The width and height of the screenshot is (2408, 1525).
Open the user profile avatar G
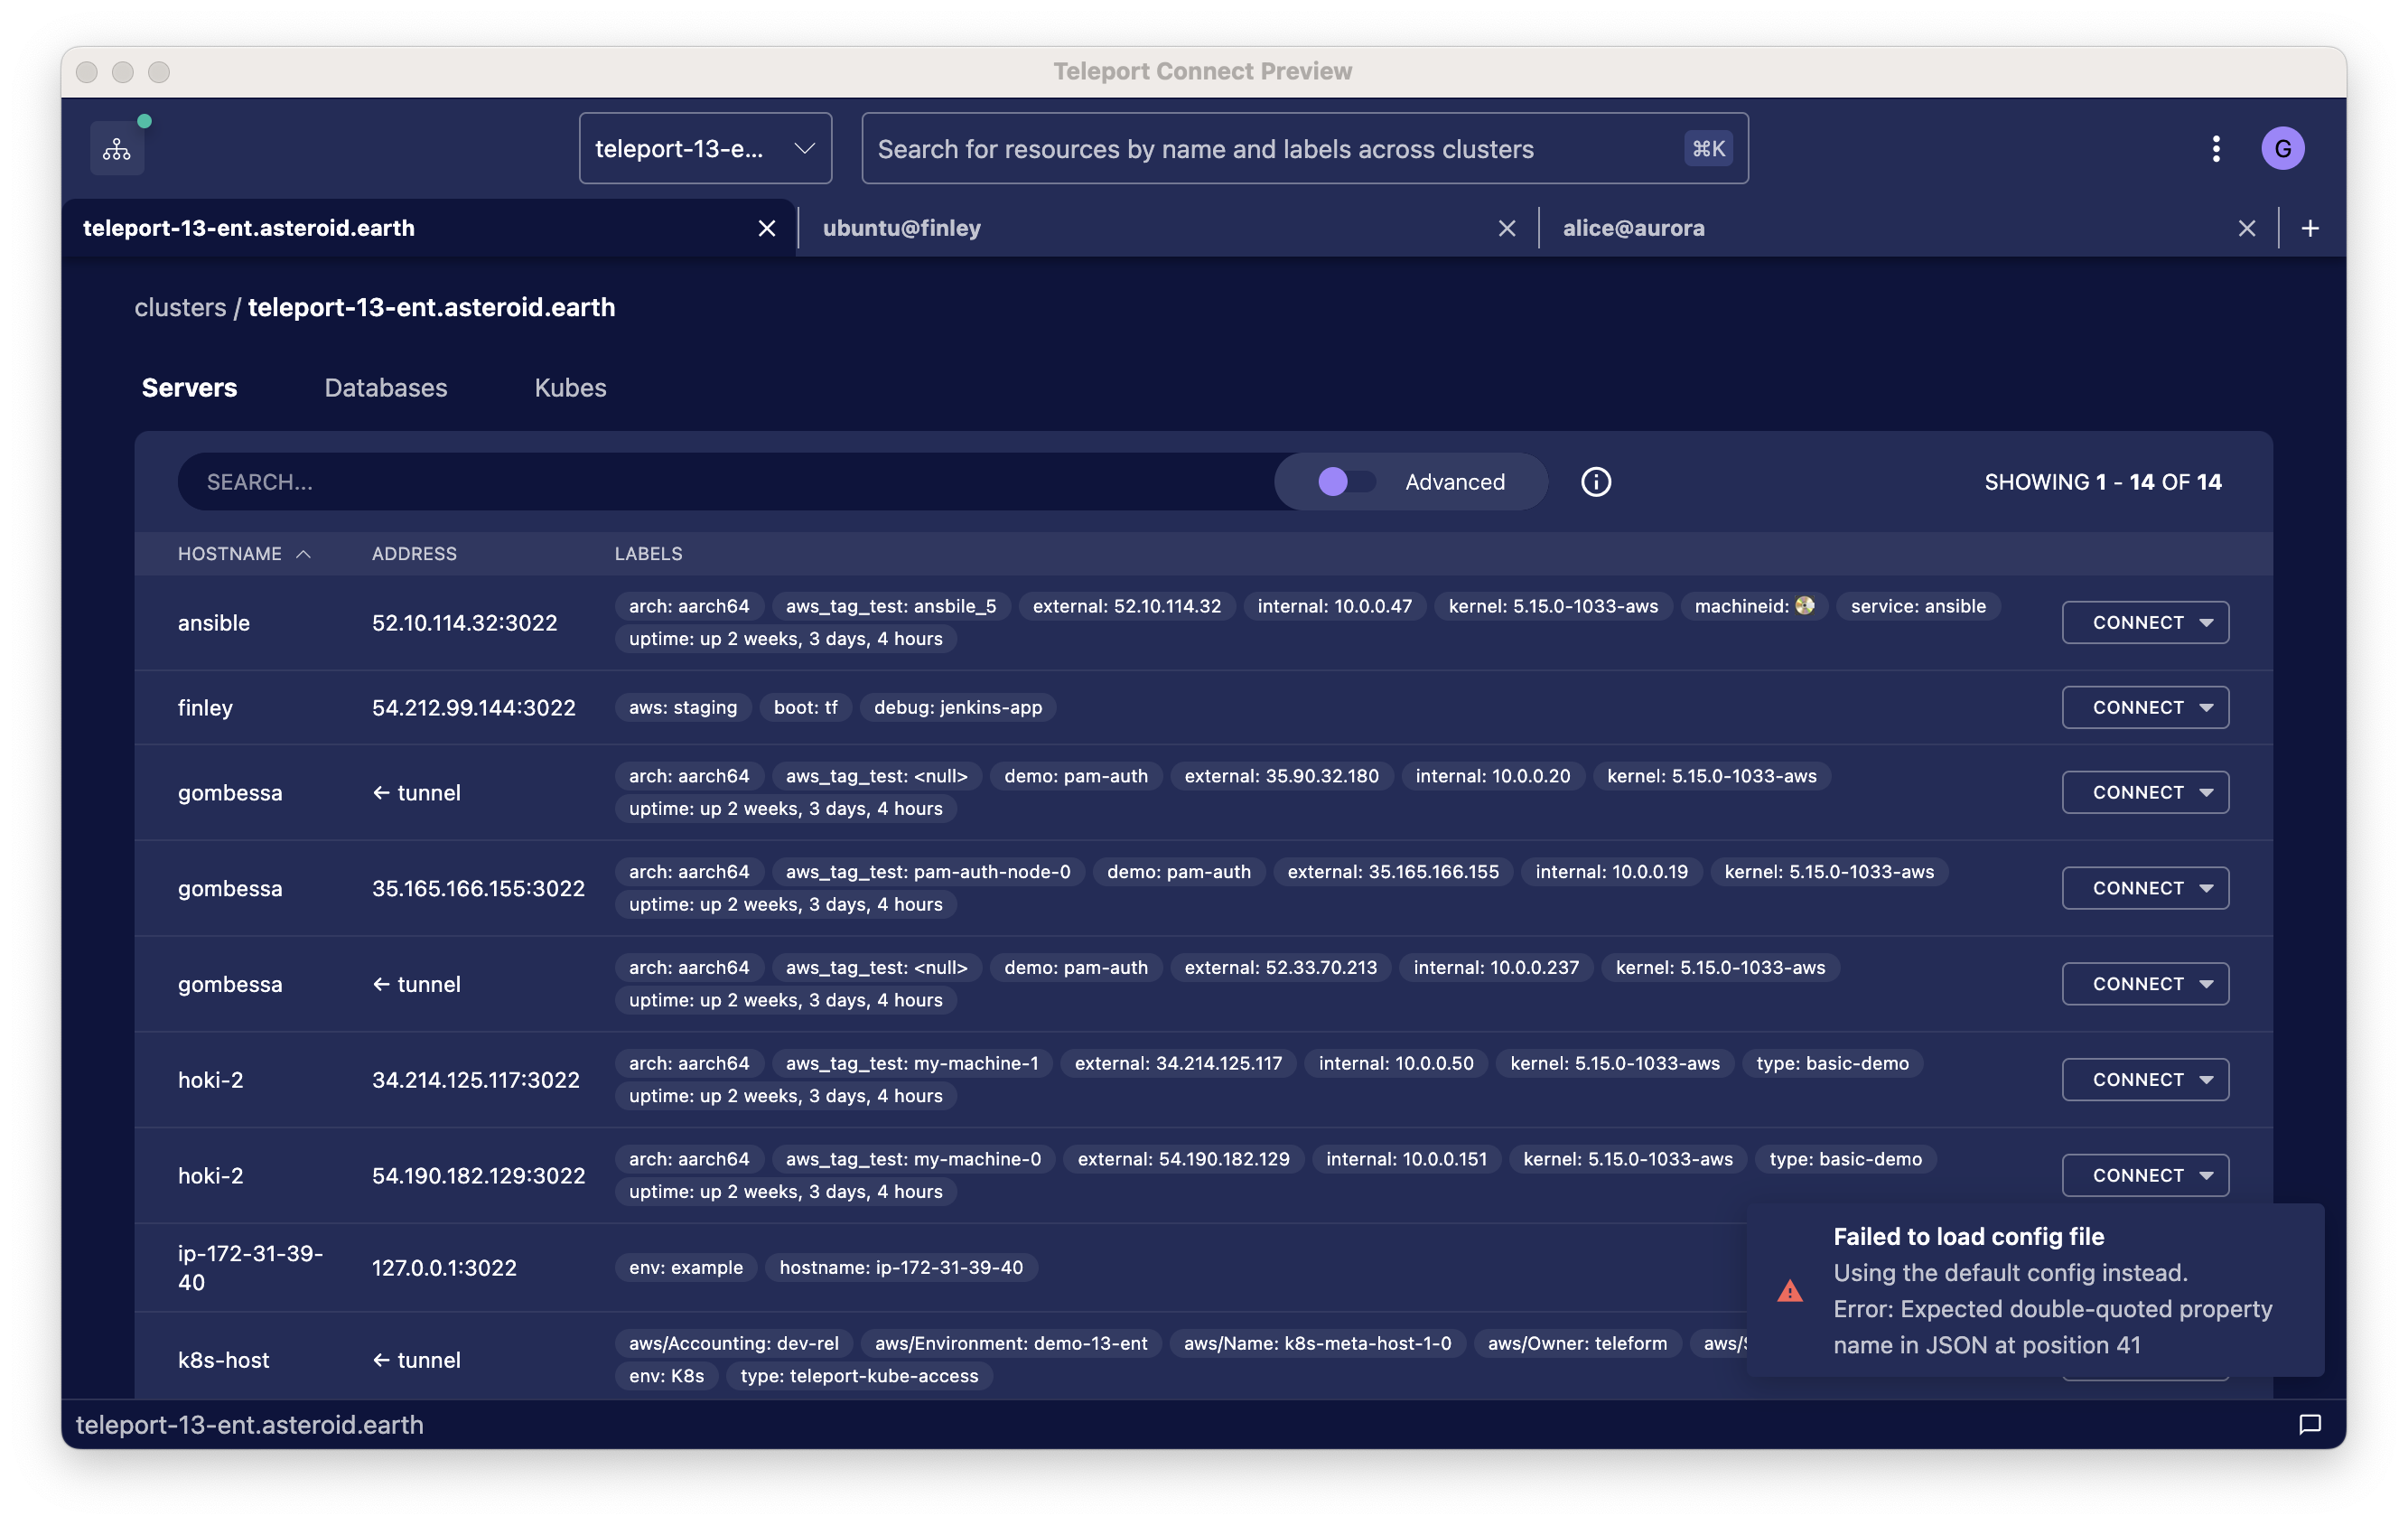pos(2282,149)
